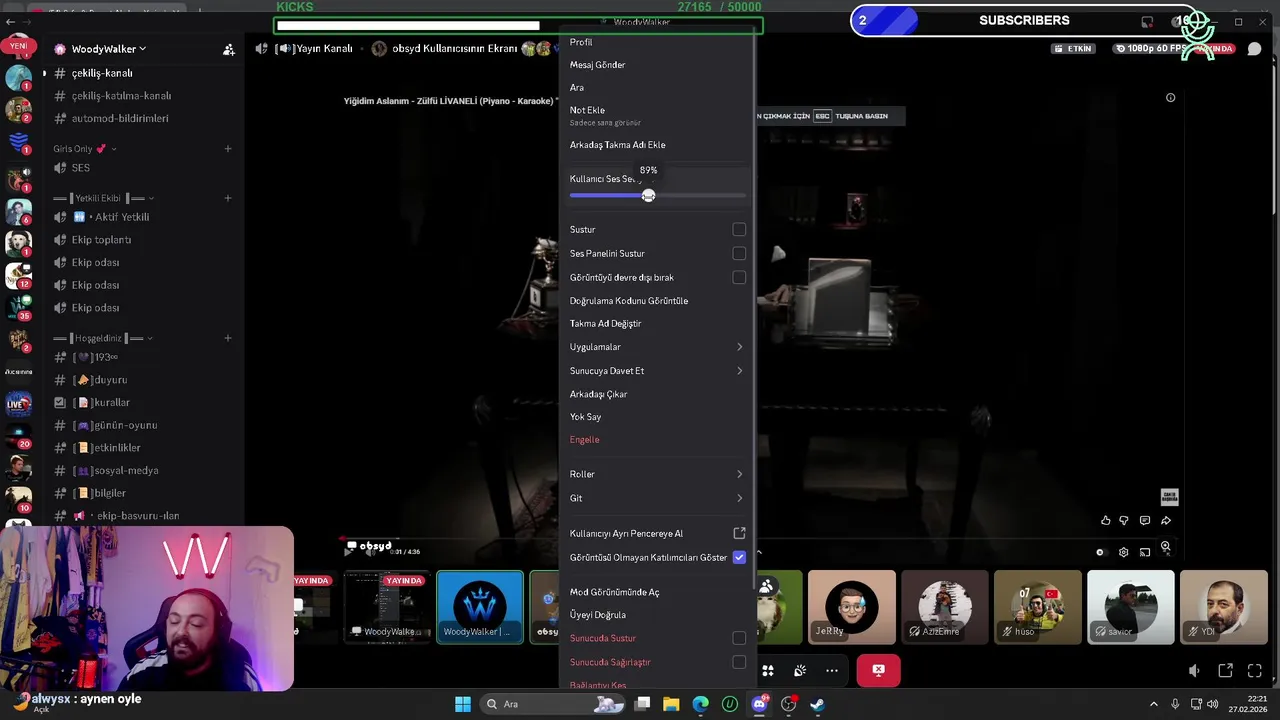Screen dimensions: 1280x720
Task: Tick the Sunucuda Sustur checkbox
Action: click(739, 638)
